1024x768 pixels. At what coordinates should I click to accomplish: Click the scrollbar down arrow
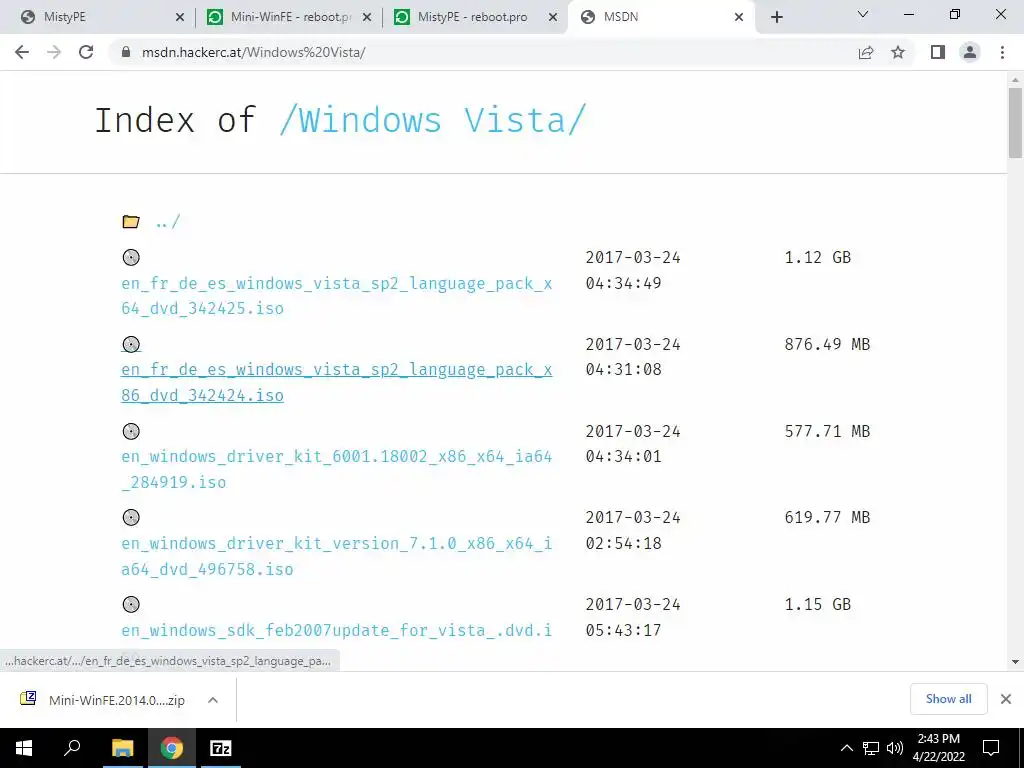1015,662
